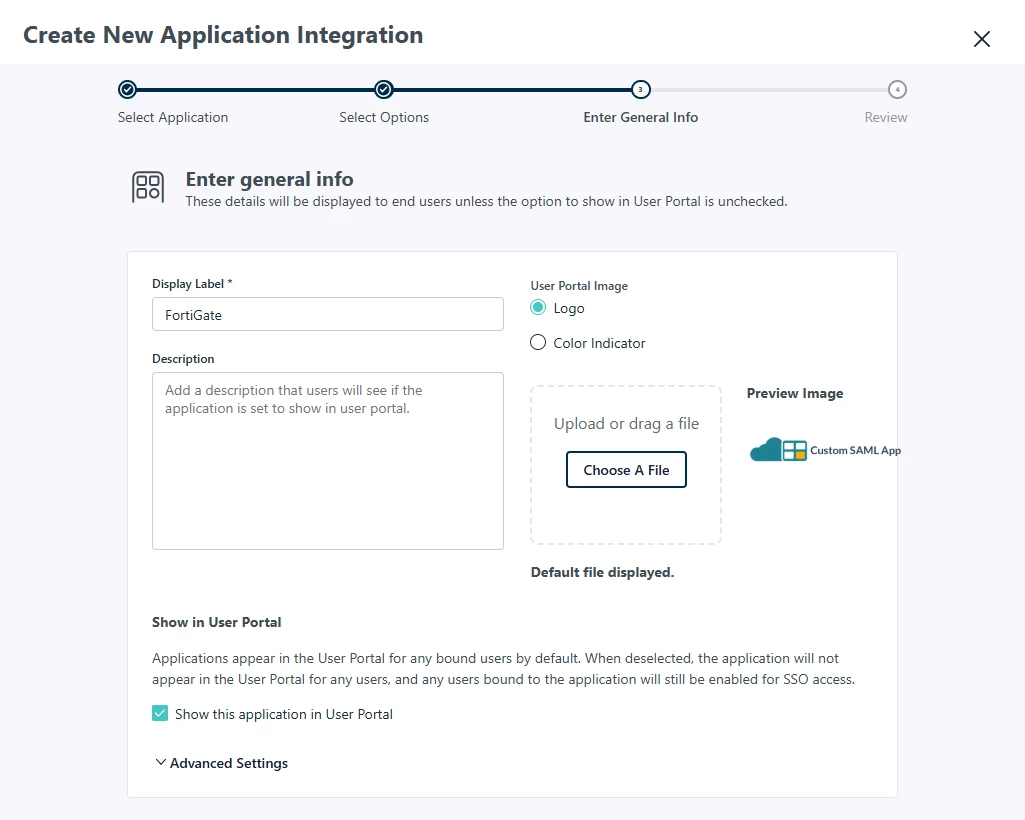
Task: Click into the Description text area
Action: (x=328, y=461)
